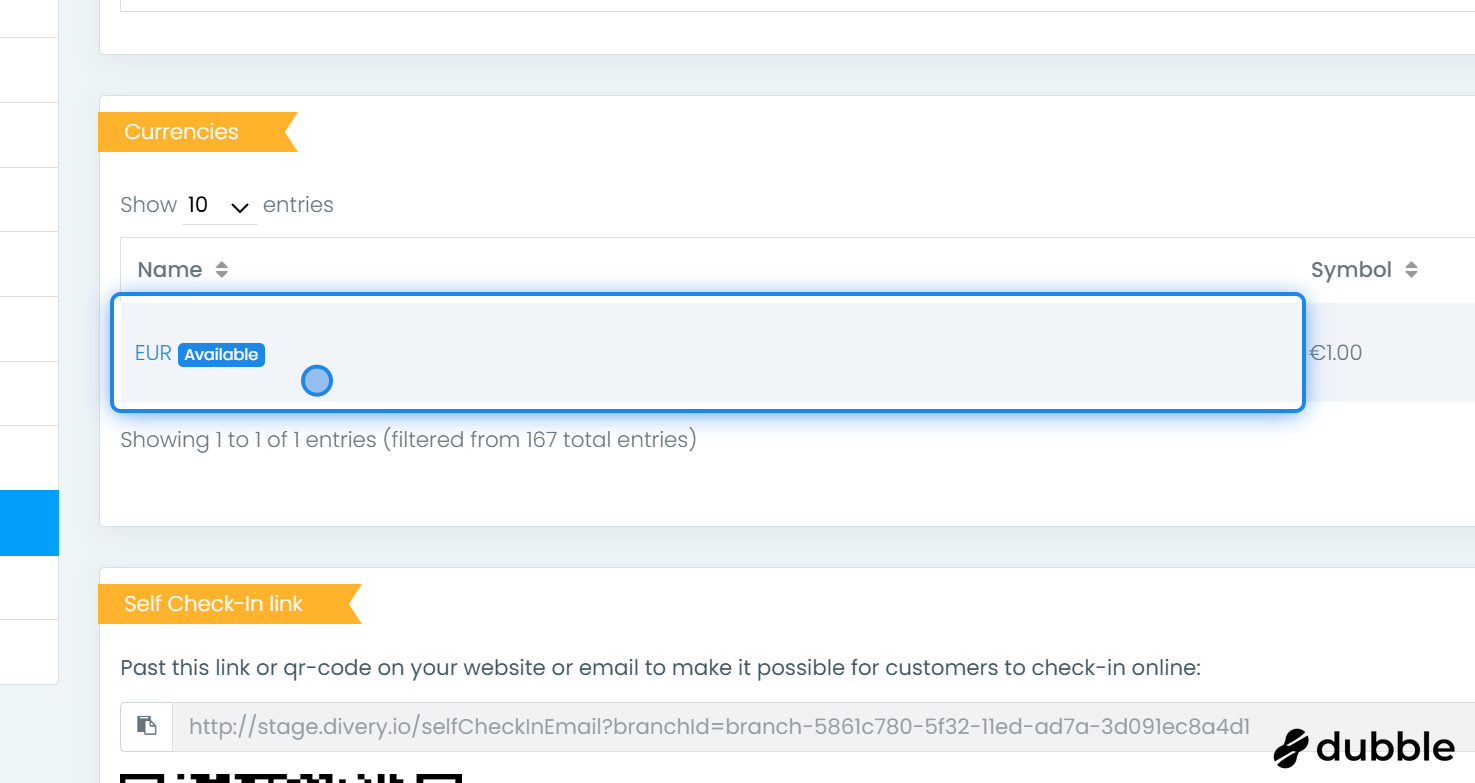This screenshot has height=783, width=1475.
Task: Click the copy icon beside check-in URL
Action: tap(147, 726)
